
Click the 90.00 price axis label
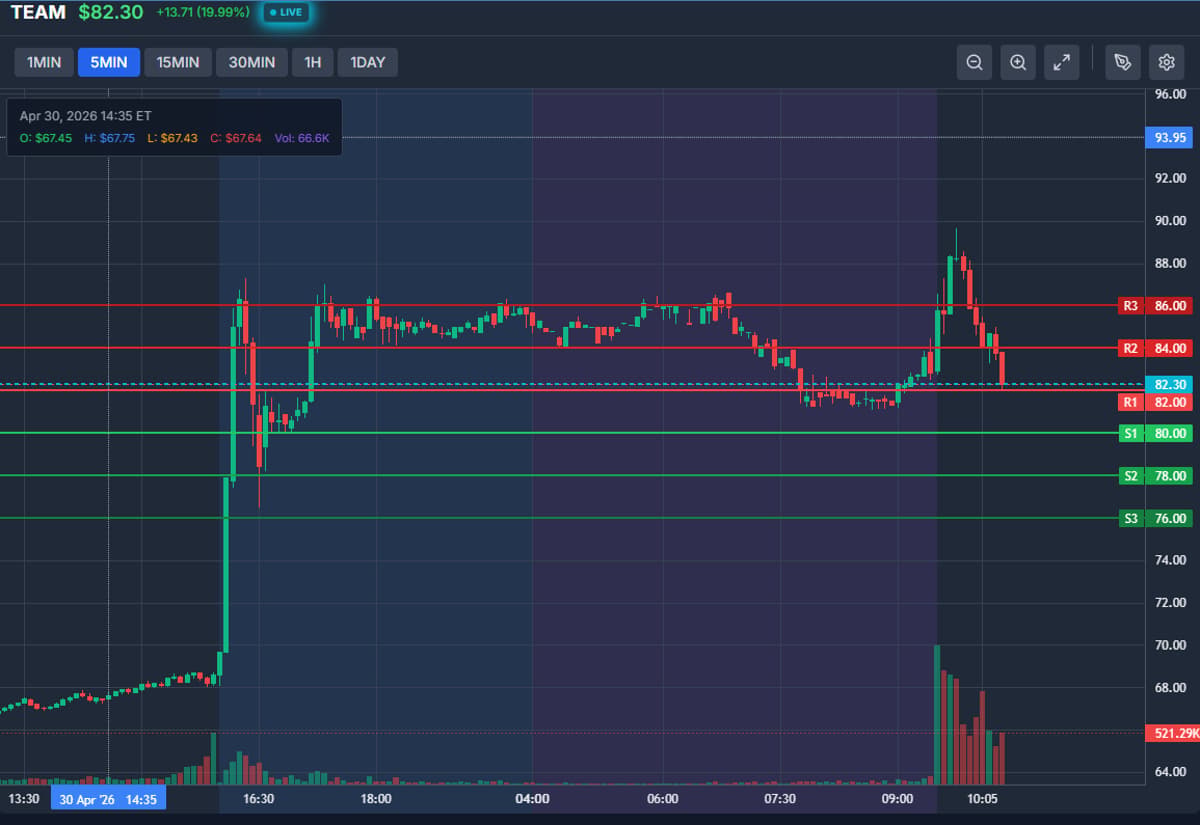pyautogui.click(x=1171, y=221)
